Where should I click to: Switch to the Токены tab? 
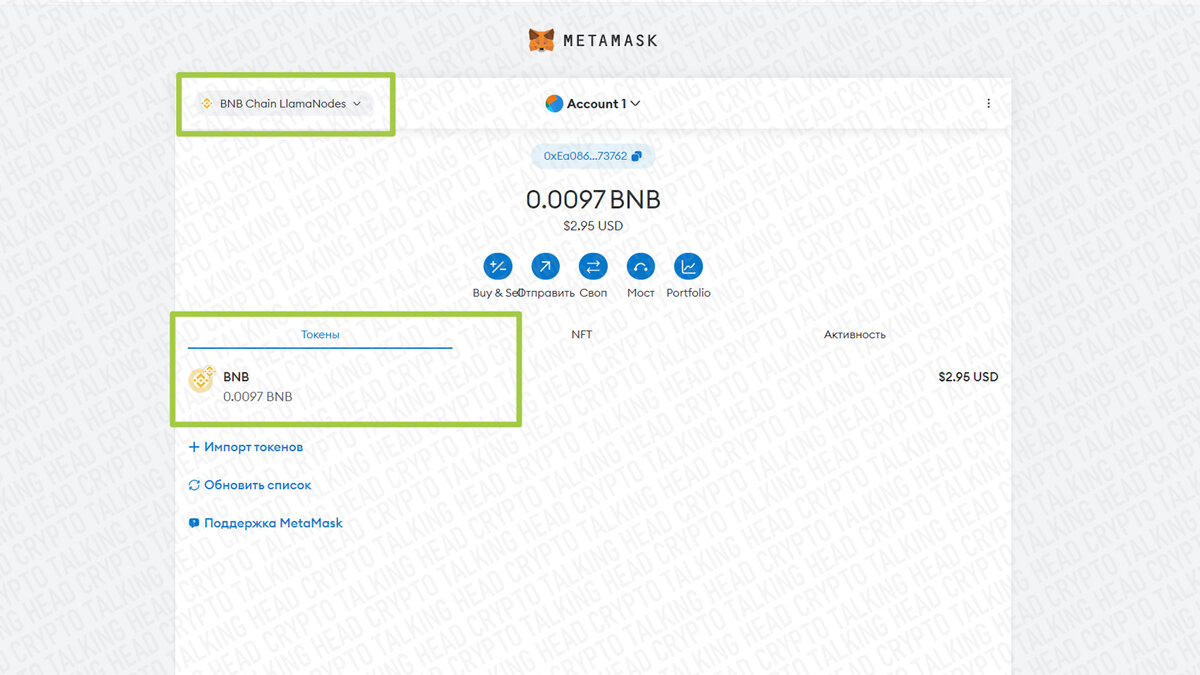coord(320,334)
